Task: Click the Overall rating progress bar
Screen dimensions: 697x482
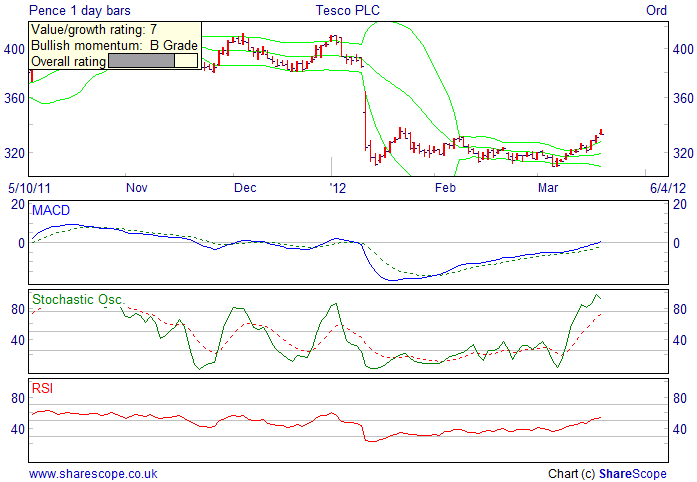Action: pyautogui.click(x=153, y=60)
